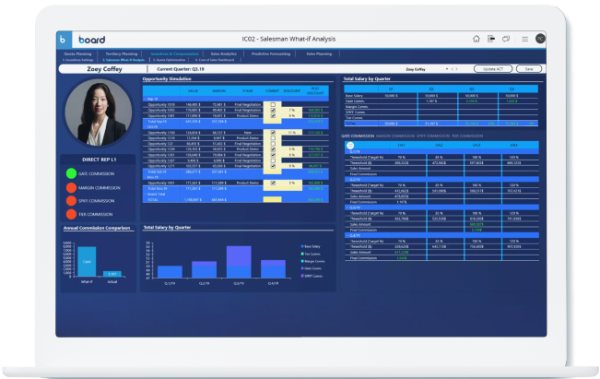Click the Q3 column header in salary table
The image size is (600, 379).
472,89
